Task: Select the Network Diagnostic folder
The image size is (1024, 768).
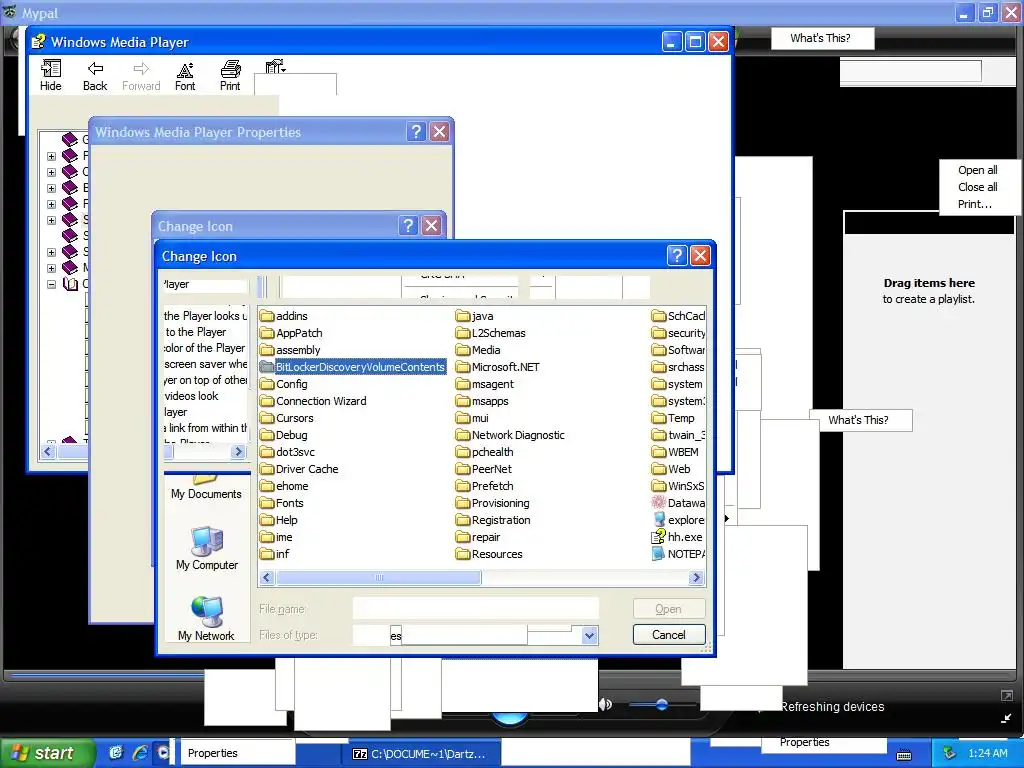Action: (x=510, y=435)
